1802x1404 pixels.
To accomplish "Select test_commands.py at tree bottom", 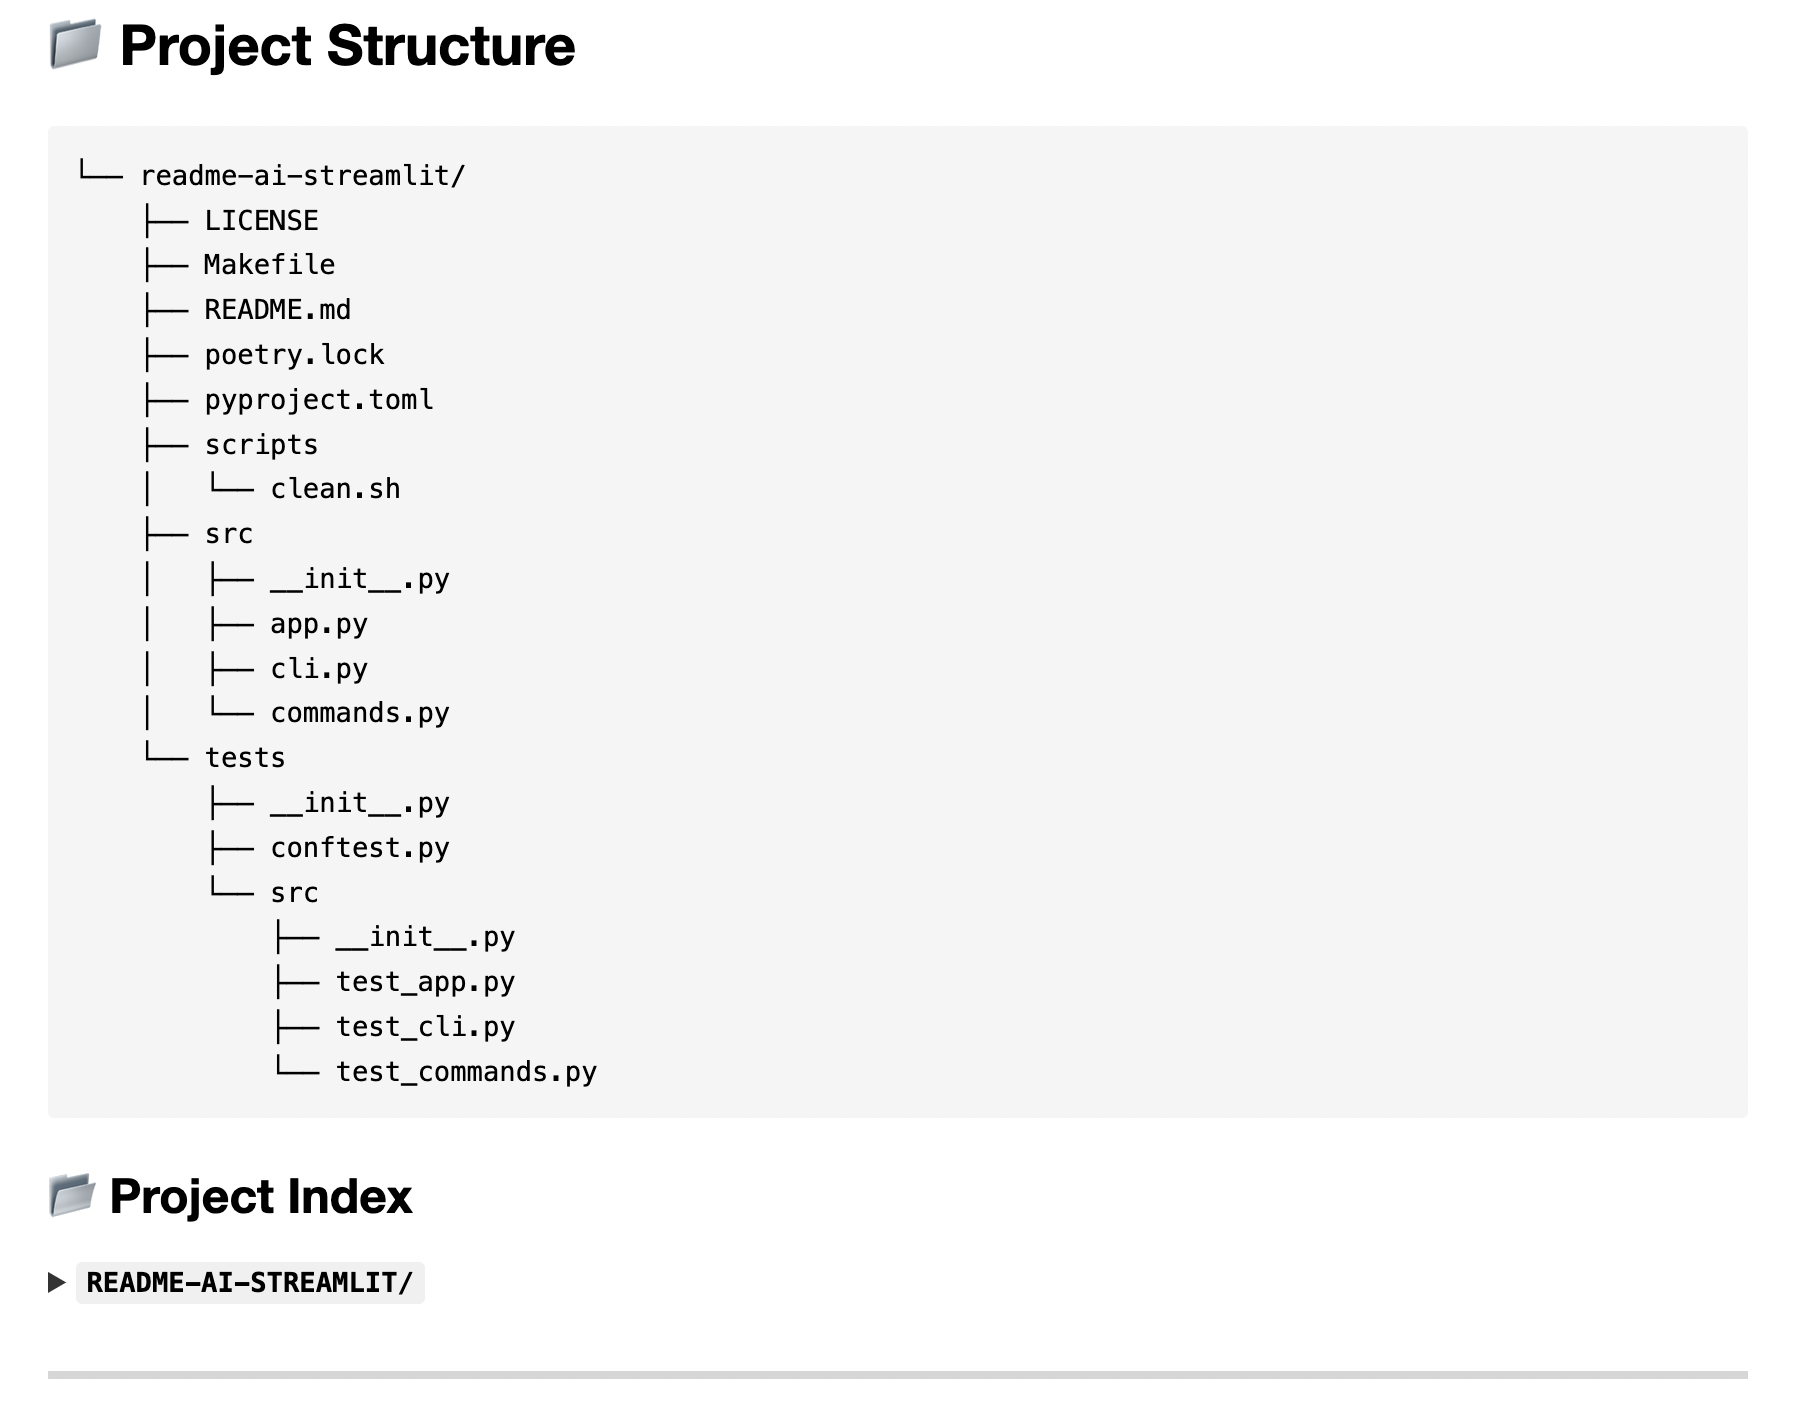I will [x=466, y=1072].
